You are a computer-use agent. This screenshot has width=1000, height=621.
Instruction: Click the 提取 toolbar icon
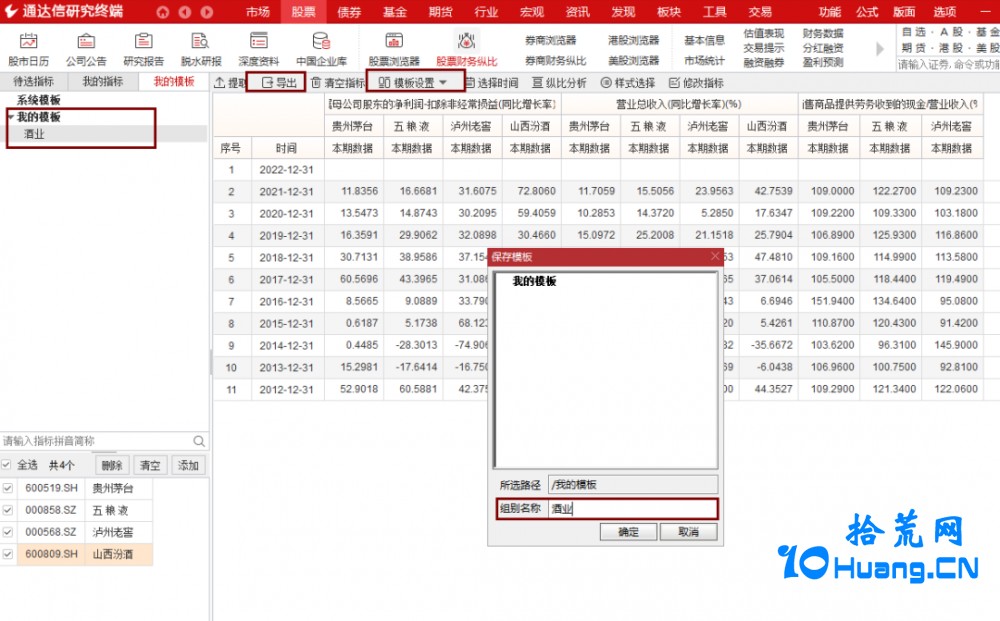click(220, 83)
